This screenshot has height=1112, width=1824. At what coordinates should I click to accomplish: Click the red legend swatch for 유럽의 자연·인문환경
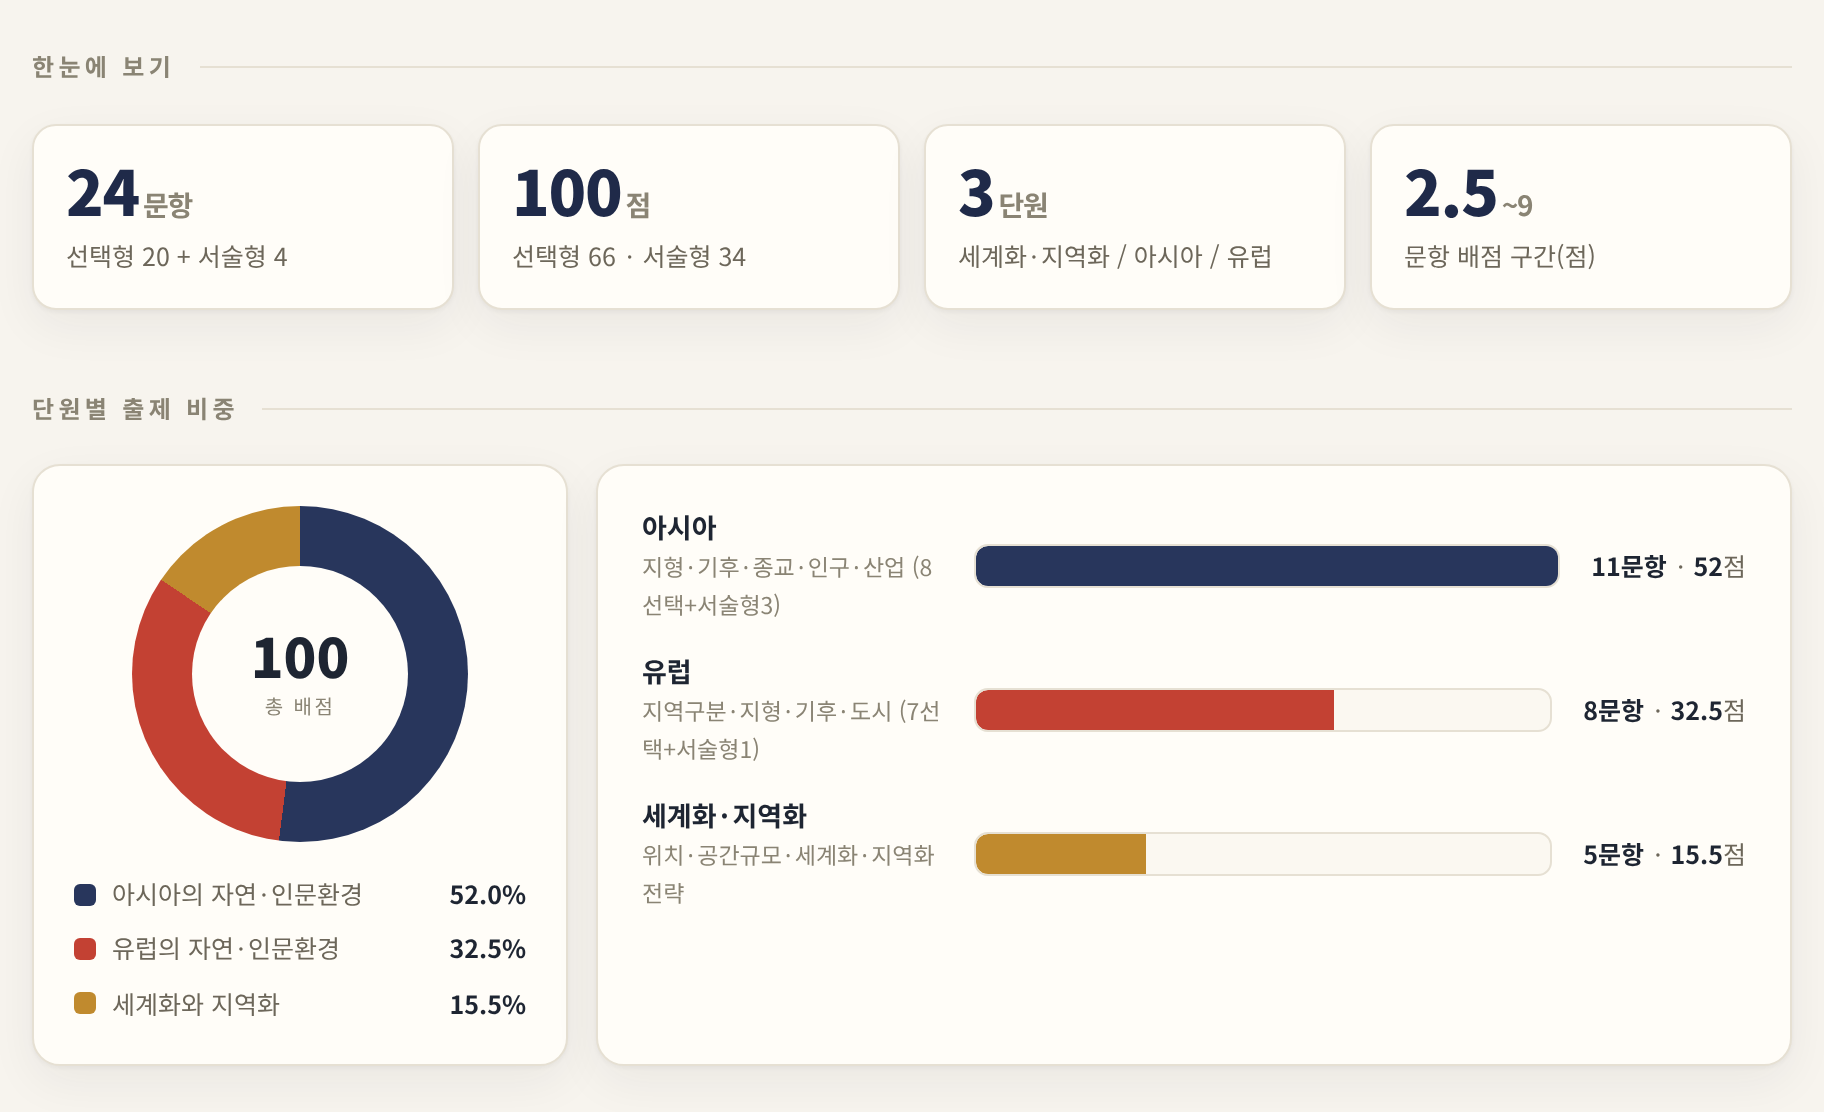click(x=85, y=949)
